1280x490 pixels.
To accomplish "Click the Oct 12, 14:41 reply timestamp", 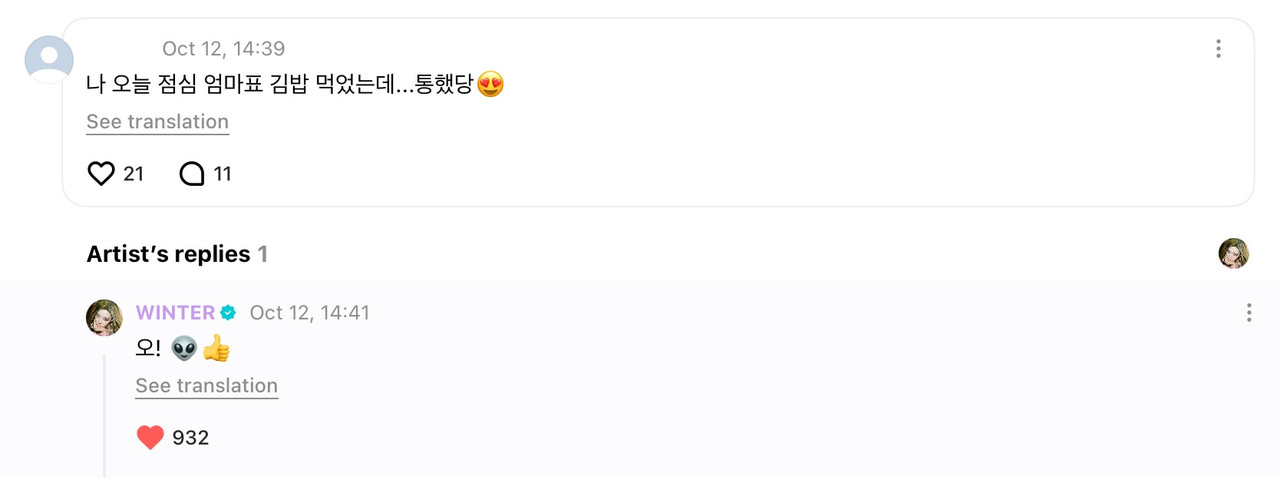I will point(309,313).
